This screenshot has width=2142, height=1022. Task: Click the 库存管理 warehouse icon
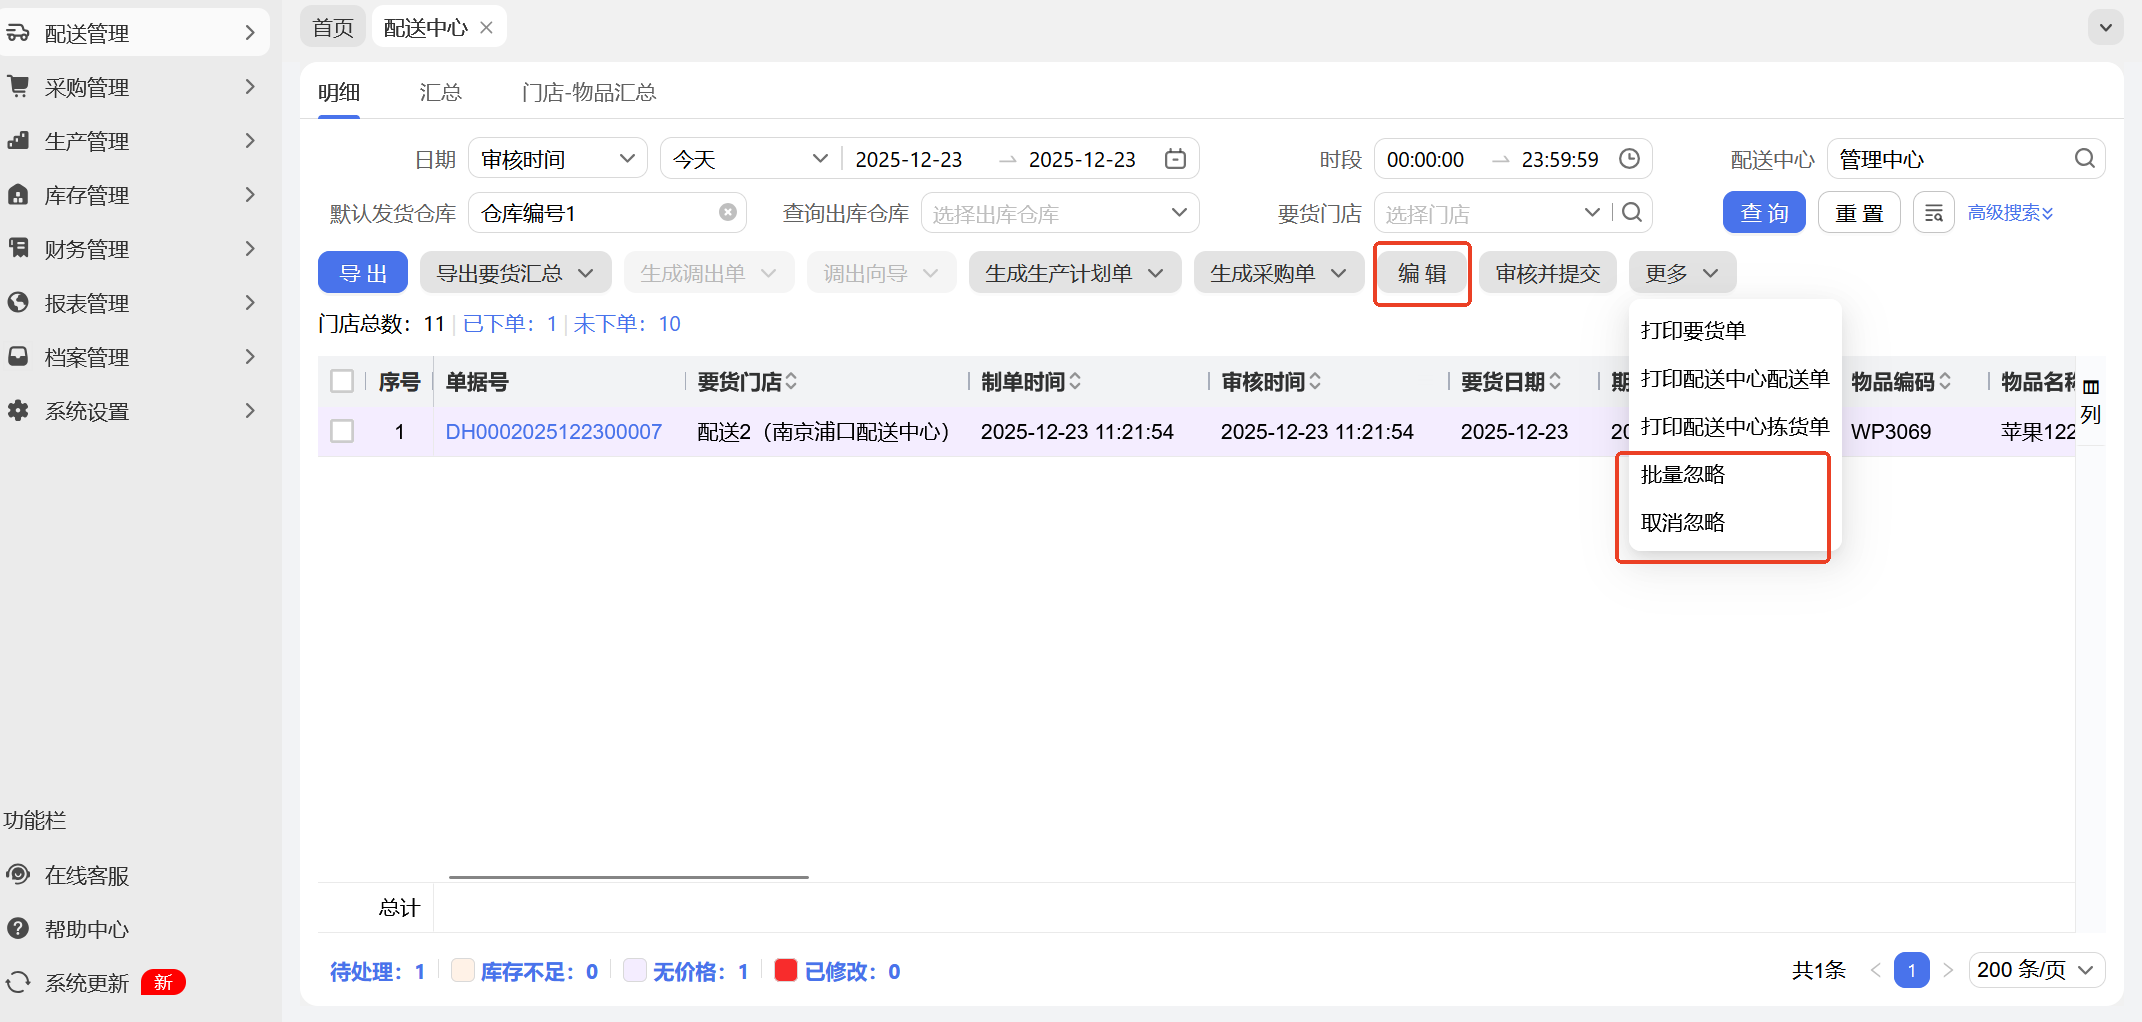(18, 195)
